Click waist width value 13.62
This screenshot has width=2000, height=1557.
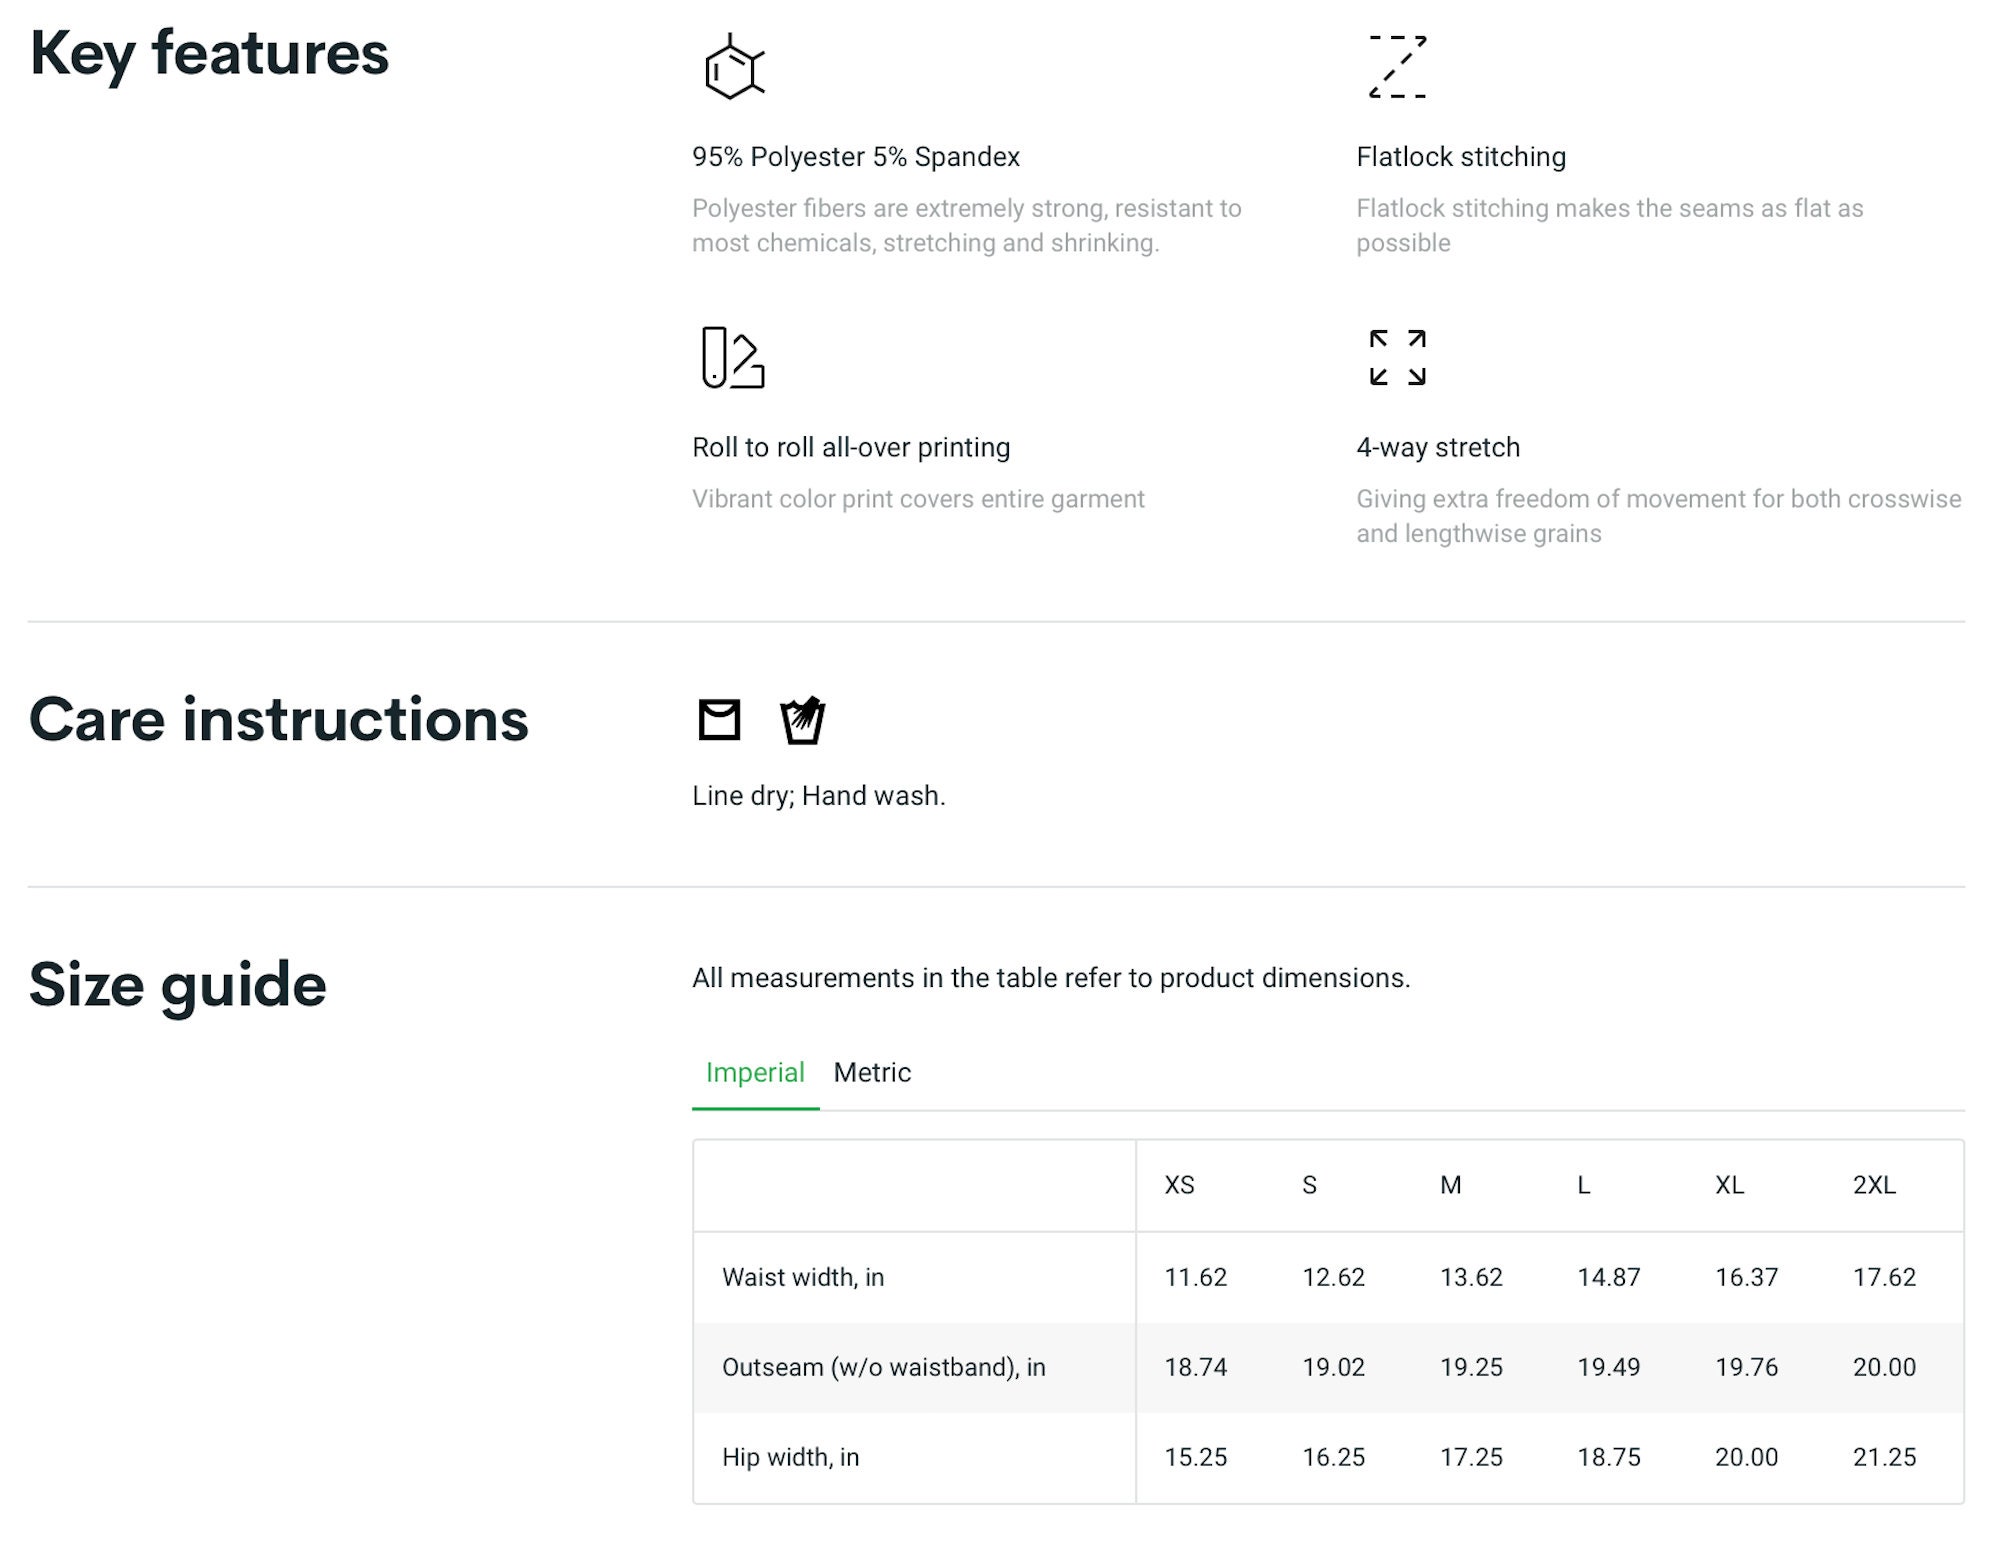1471,1277
